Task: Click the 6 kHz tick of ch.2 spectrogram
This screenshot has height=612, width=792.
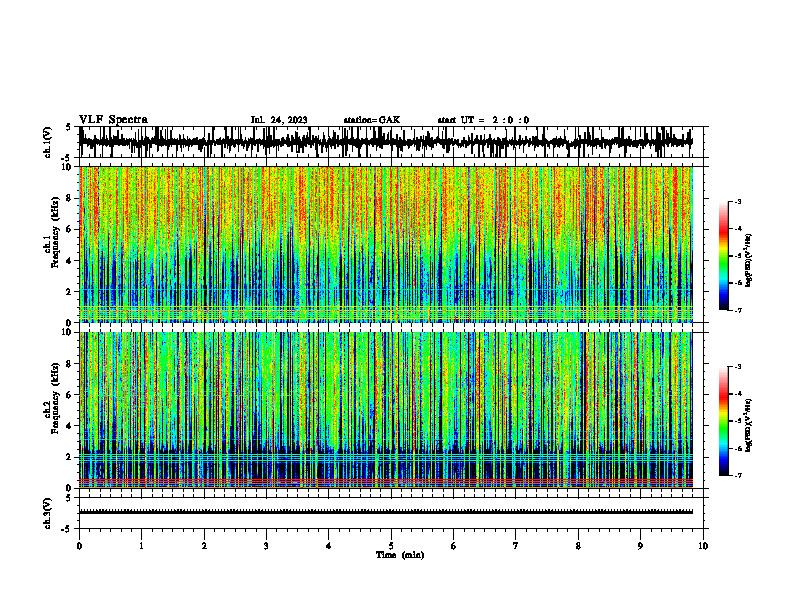Action: point(71,395)
